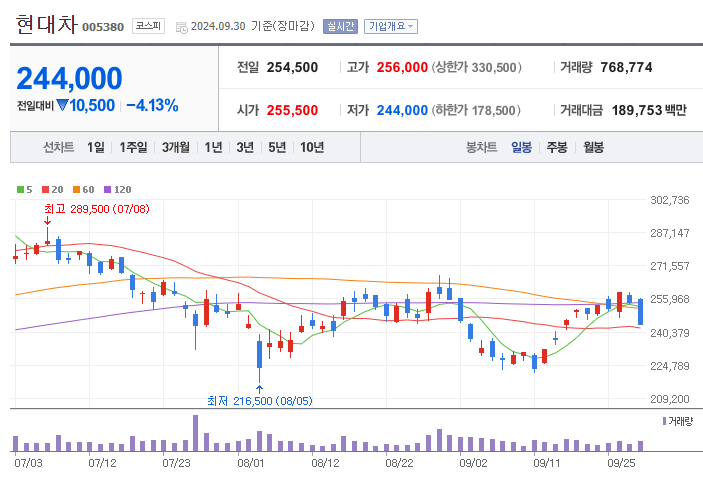
Task: Click the 08/12 date axis label
Action: [325, 463]
